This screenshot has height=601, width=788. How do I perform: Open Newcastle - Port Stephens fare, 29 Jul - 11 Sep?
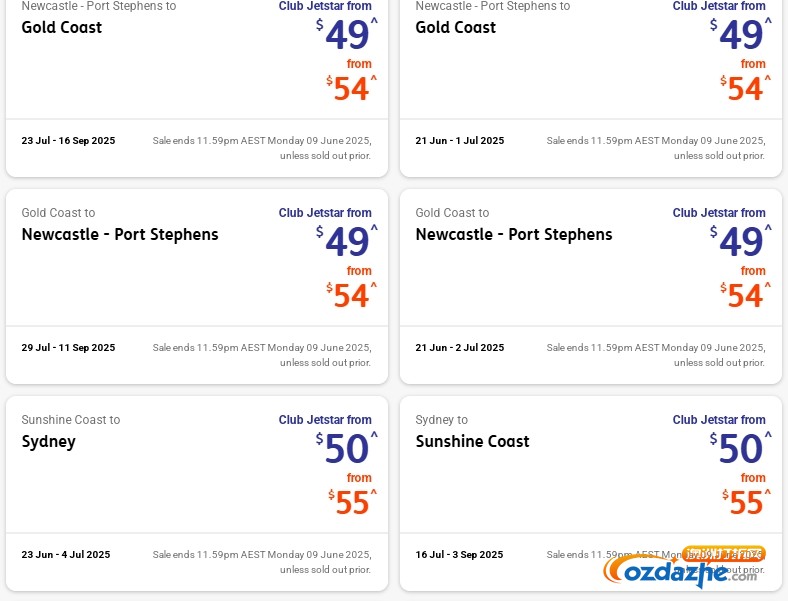(x=120, y=235)
